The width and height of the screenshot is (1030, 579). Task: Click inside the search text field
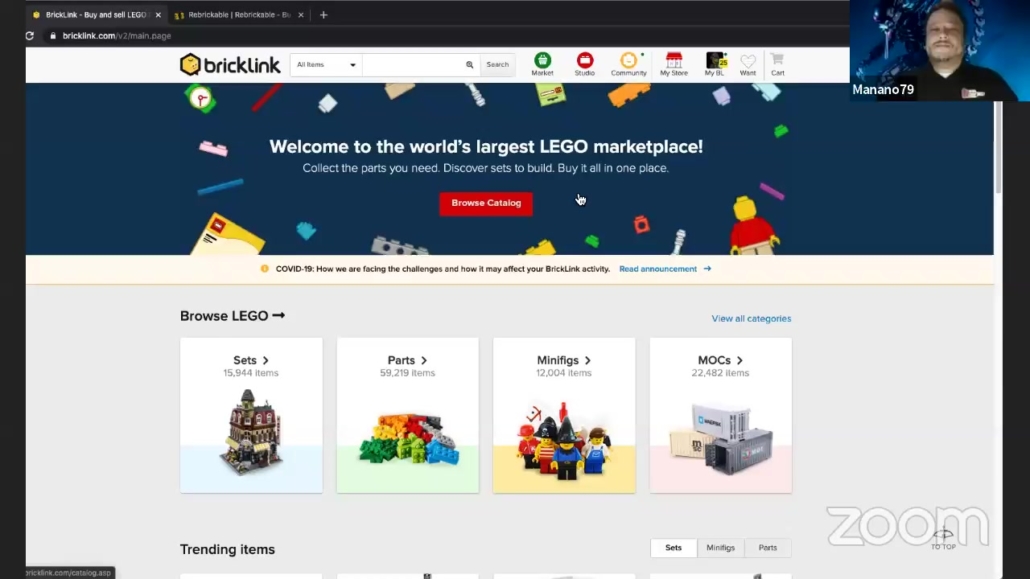[x=413, y=64]
